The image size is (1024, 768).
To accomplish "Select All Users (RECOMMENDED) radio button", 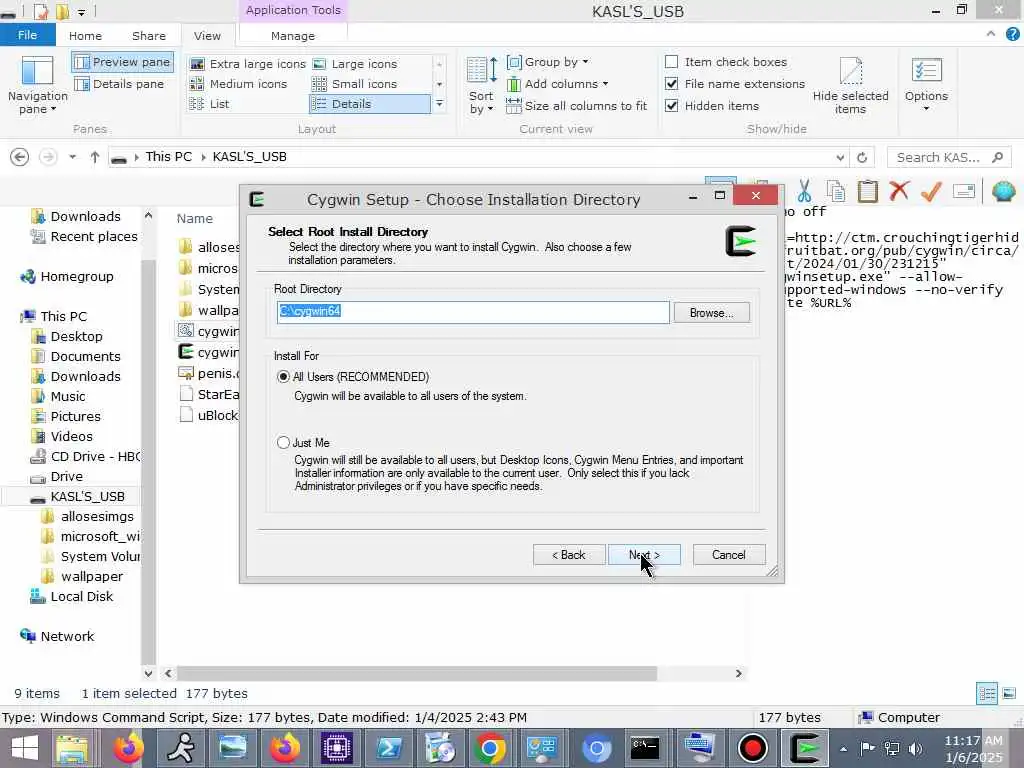I will (x=283, y=377).
